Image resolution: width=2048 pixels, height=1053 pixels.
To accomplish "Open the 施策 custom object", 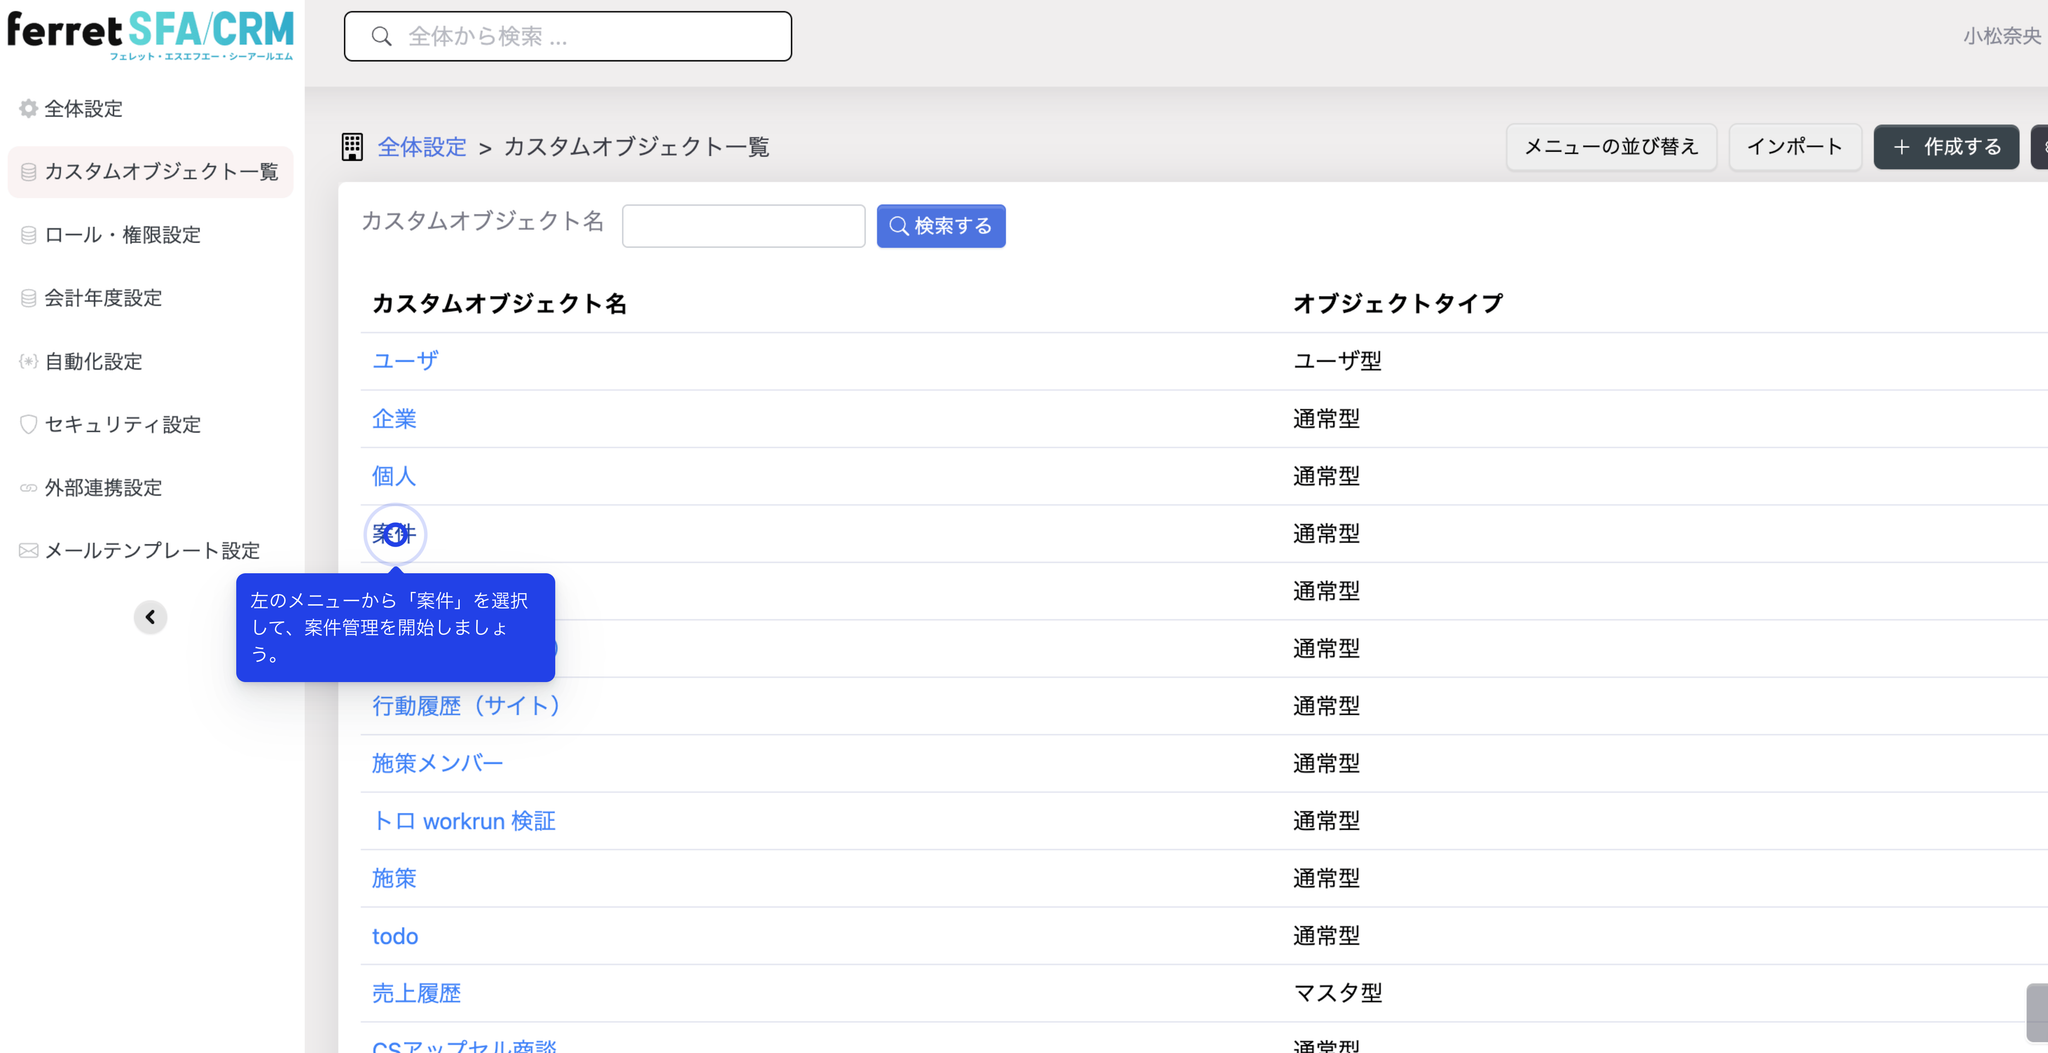I will tap(394, 879).
